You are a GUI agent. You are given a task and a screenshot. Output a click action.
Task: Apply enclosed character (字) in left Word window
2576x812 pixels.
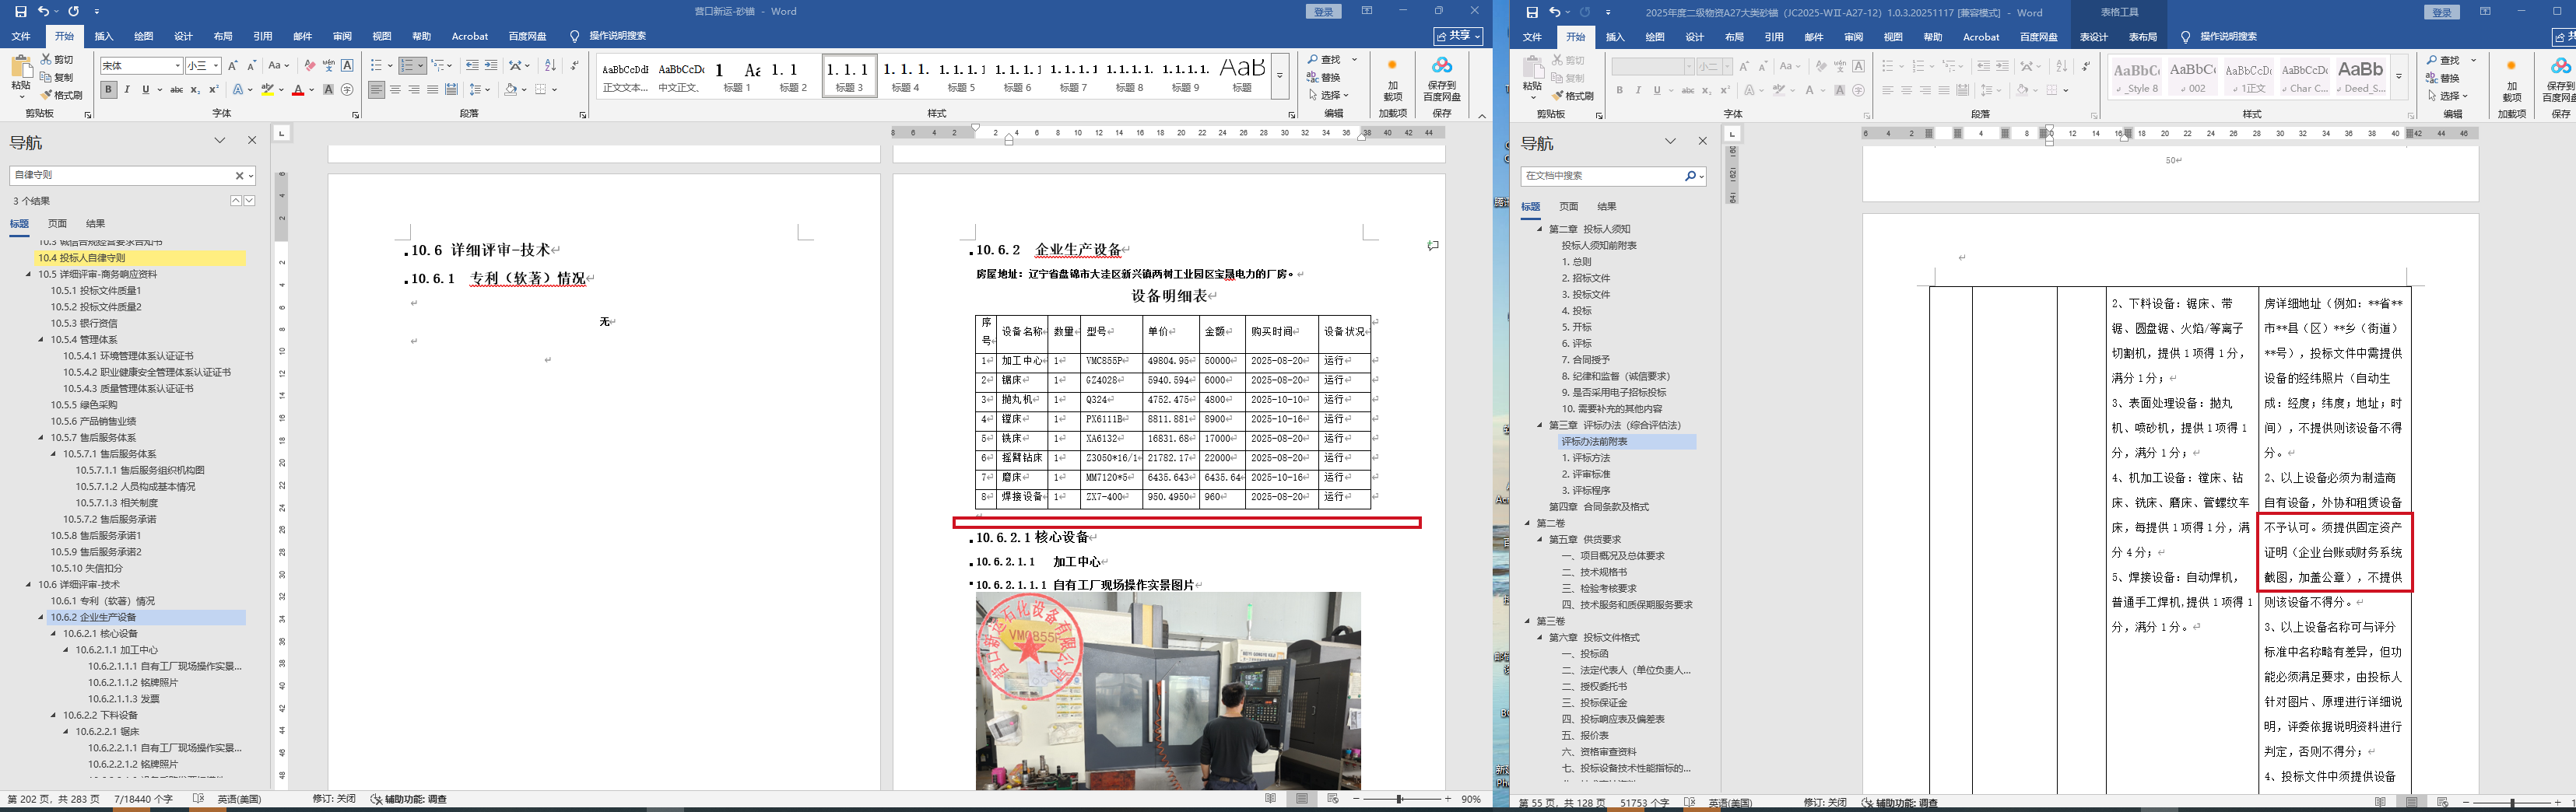[347, 90]
